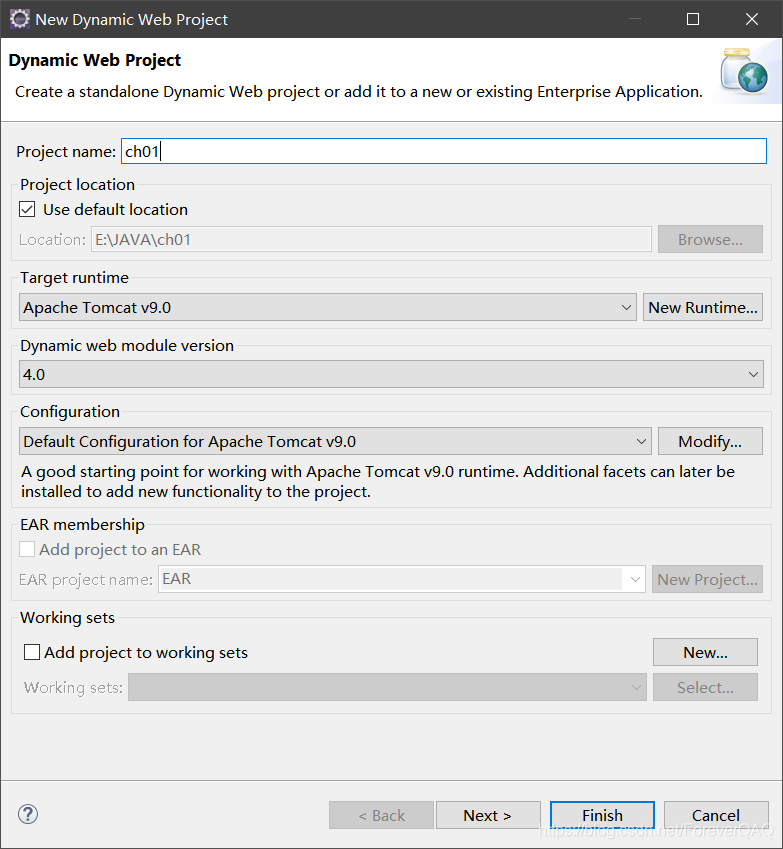Click New Project for EAR membership
783x849 pixels.
pyautogui.click(x=707, y=579)
